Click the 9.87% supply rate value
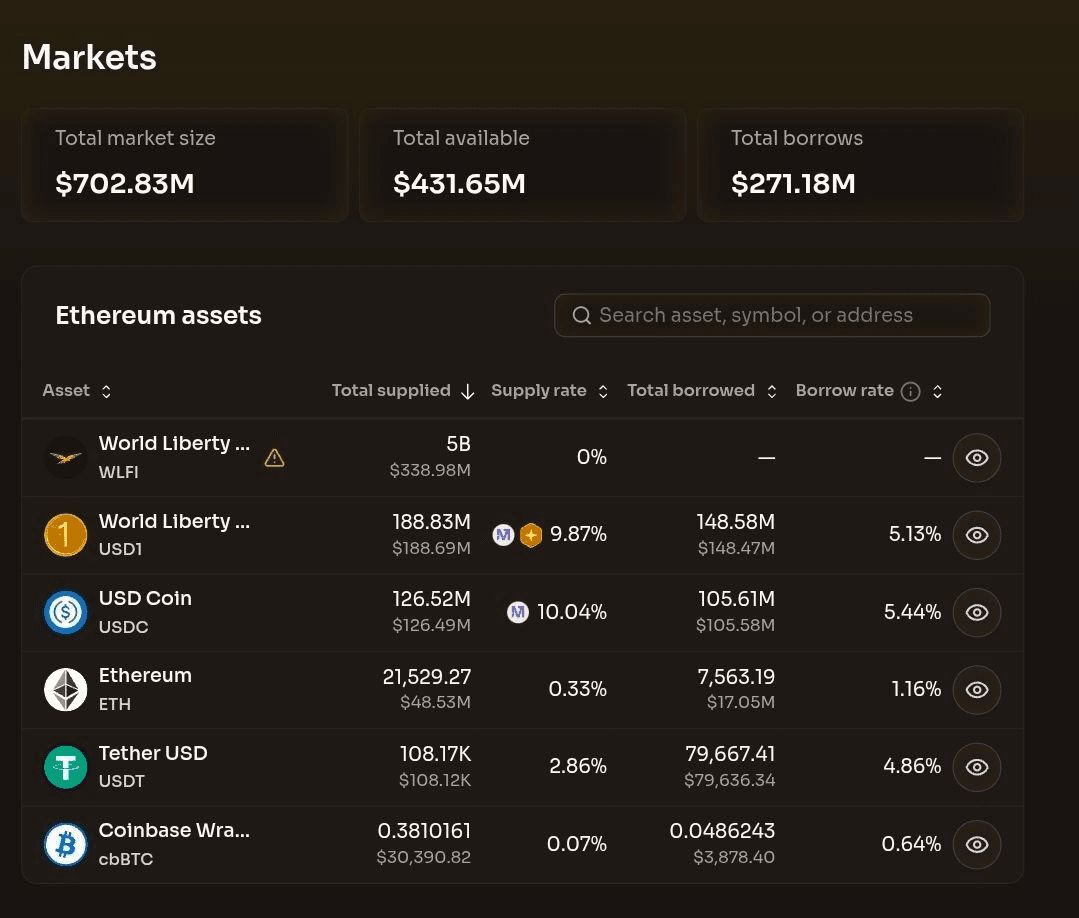The image size is (1079, 918). [578, 534]
